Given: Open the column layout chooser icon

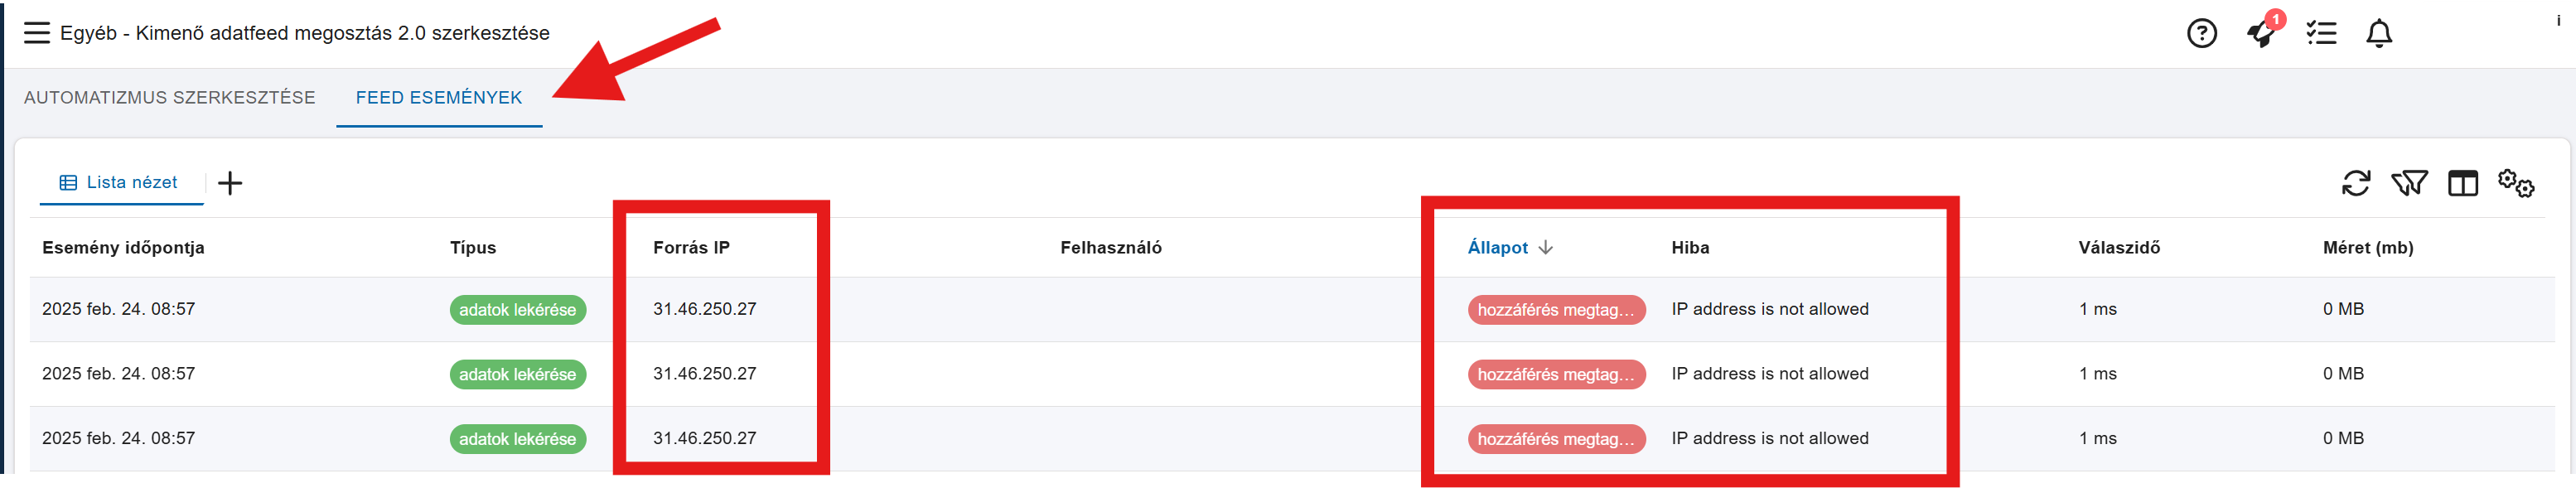Looking at the screenshot, I should (2462, 183).
